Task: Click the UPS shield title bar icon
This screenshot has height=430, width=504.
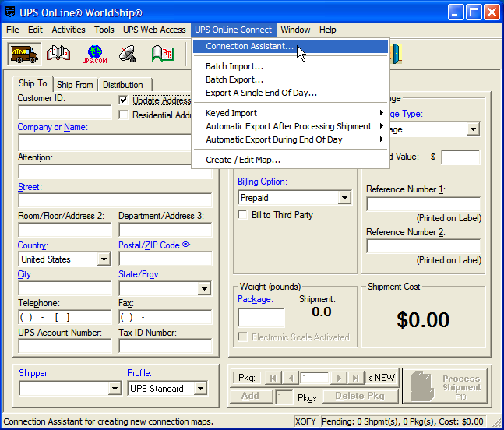Action: pyautogui.click(x=10, y=12)
